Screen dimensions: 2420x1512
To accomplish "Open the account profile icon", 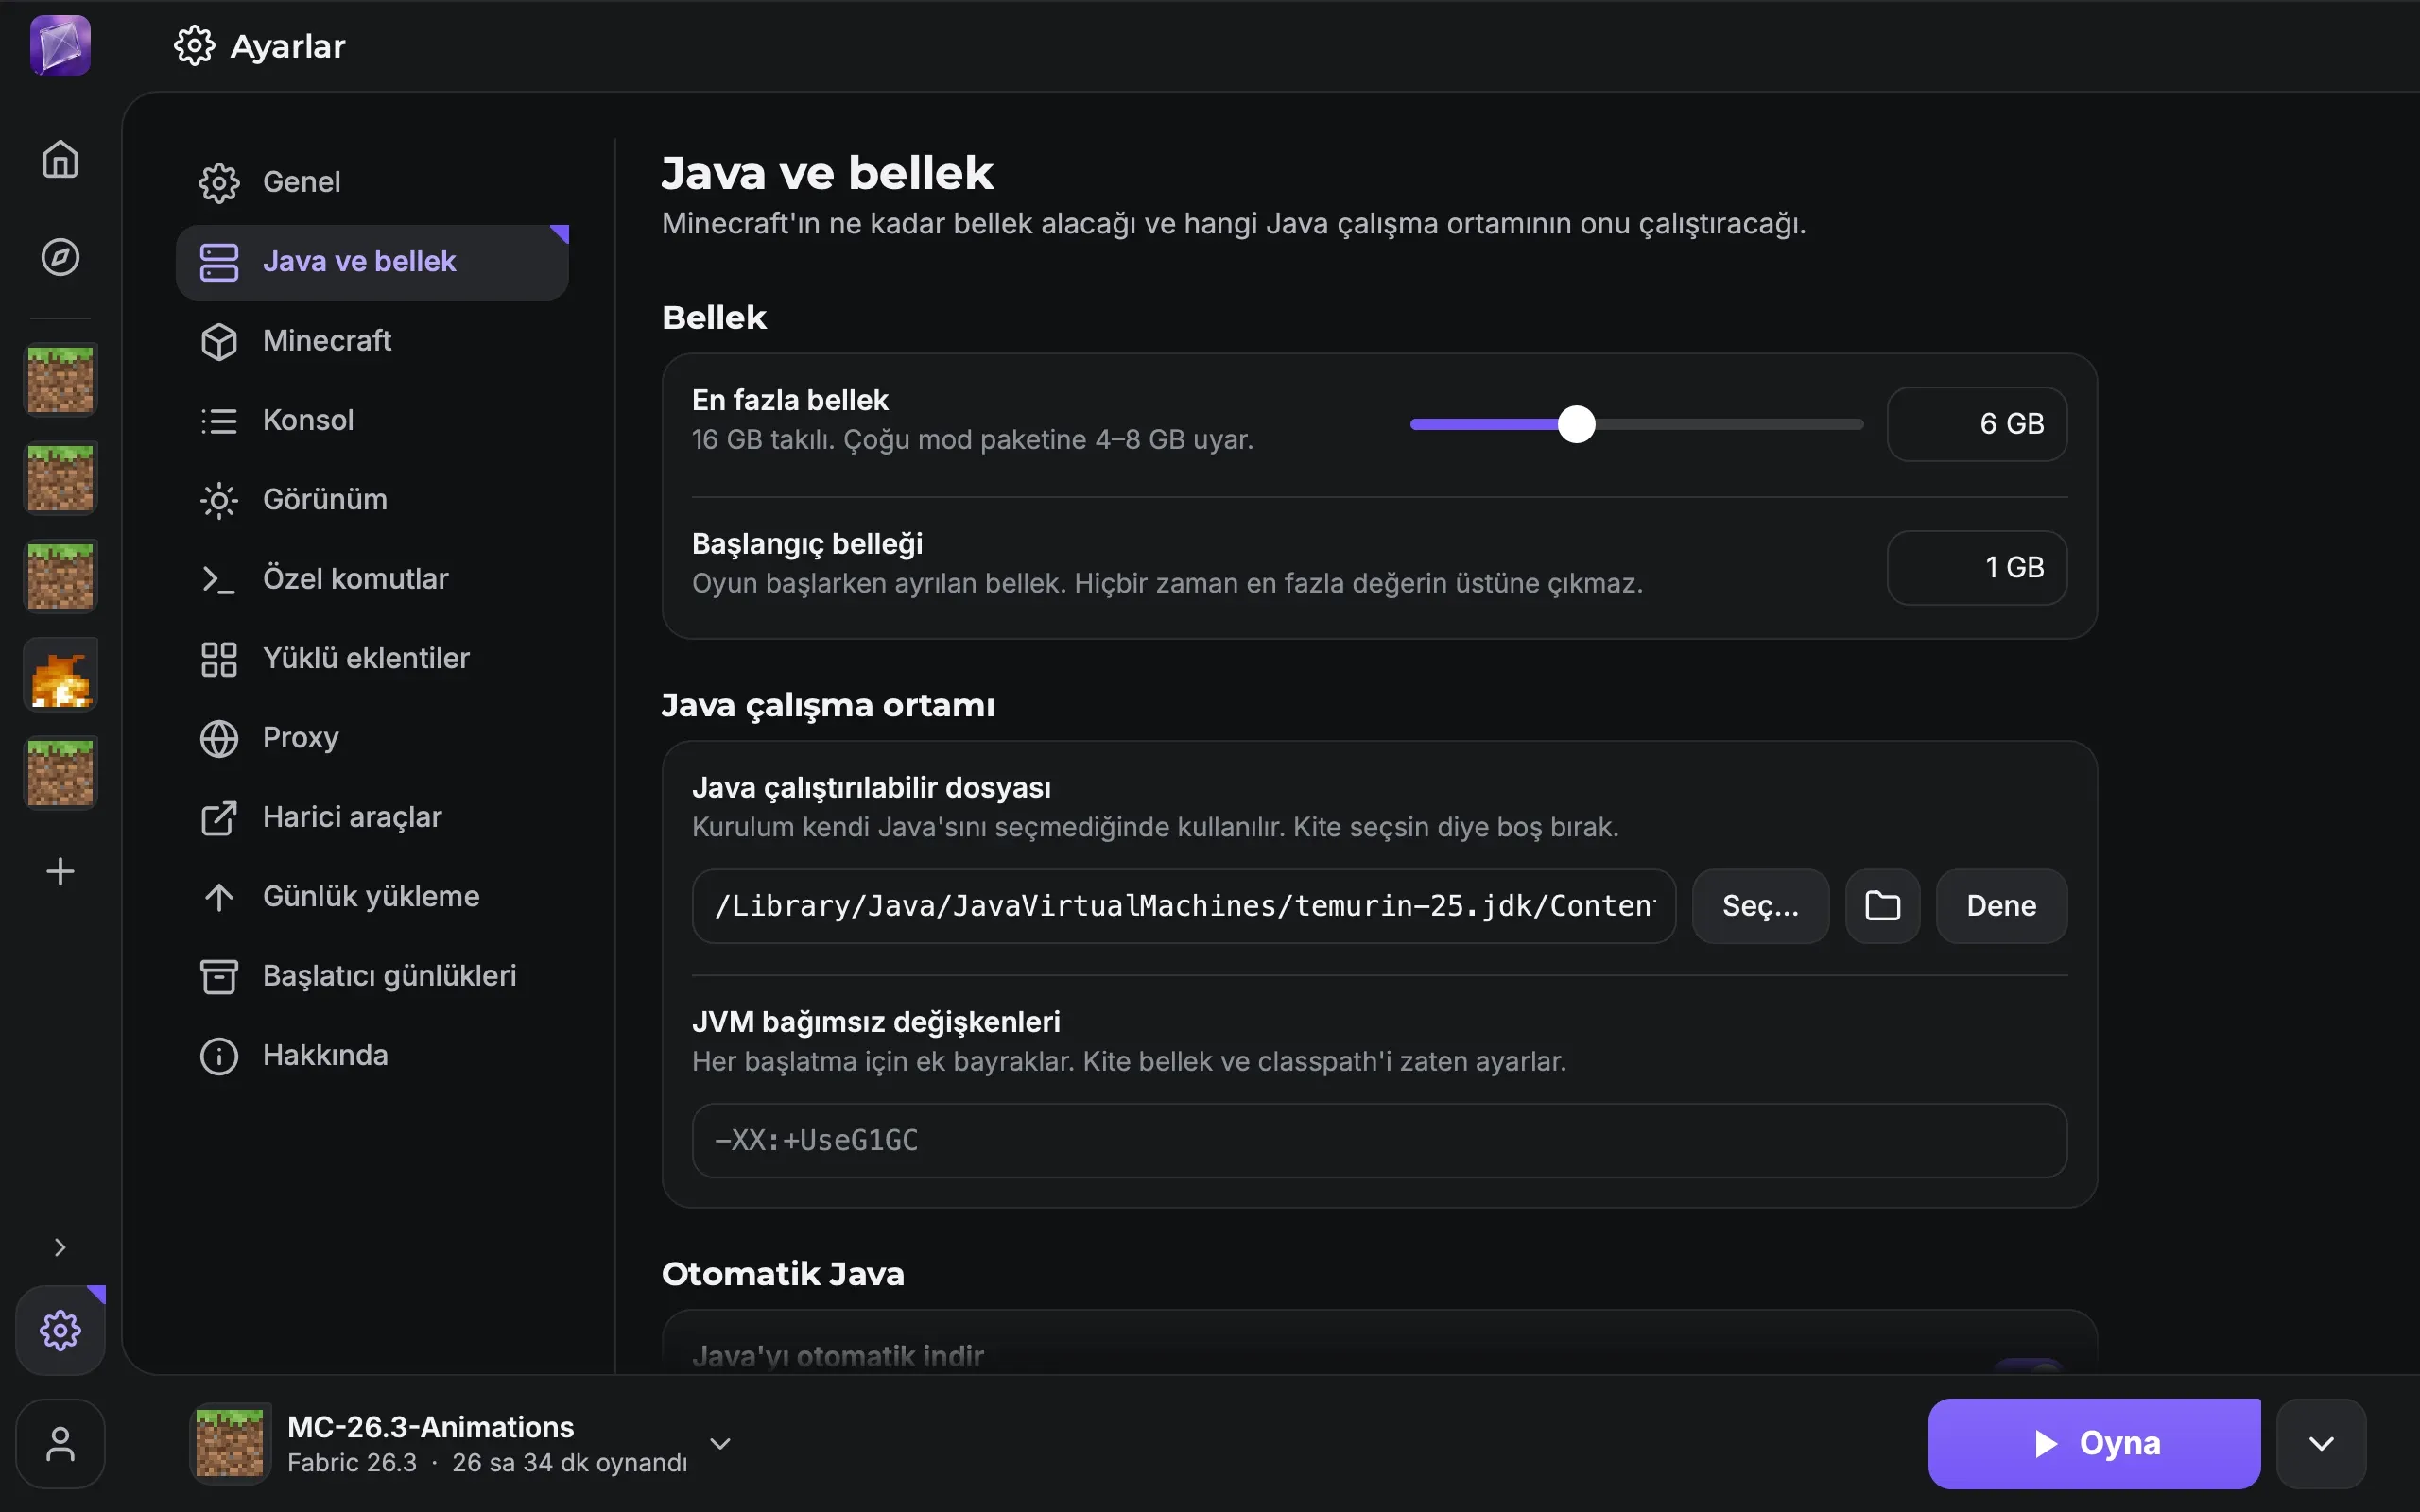I will [x=60, y=1443].
